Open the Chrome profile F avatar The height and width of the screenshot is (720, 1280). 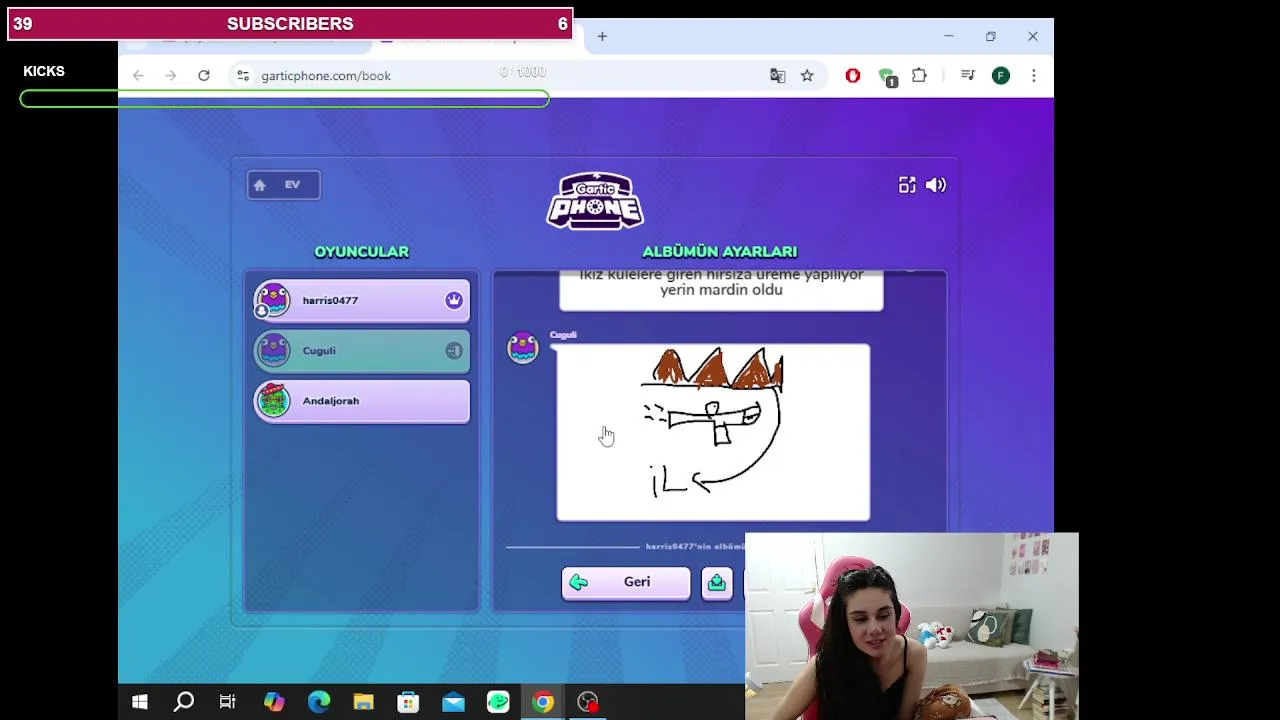(1001, 76)
